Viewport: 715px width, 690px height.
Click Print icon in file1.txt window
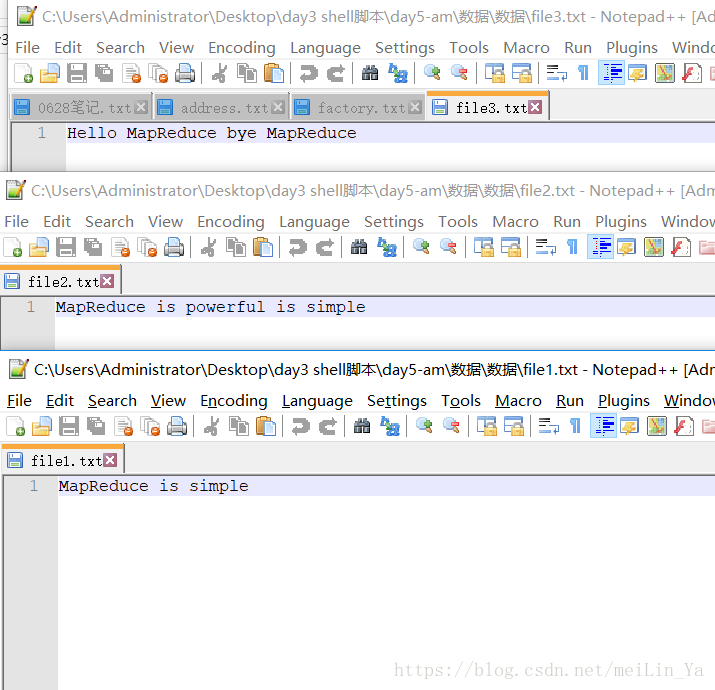click(x=177, y=426)
